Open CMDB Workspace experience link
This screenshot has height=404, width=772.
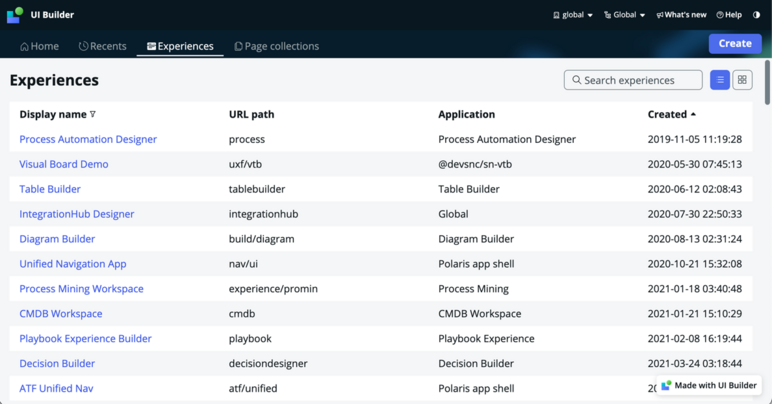coord(61,314)
